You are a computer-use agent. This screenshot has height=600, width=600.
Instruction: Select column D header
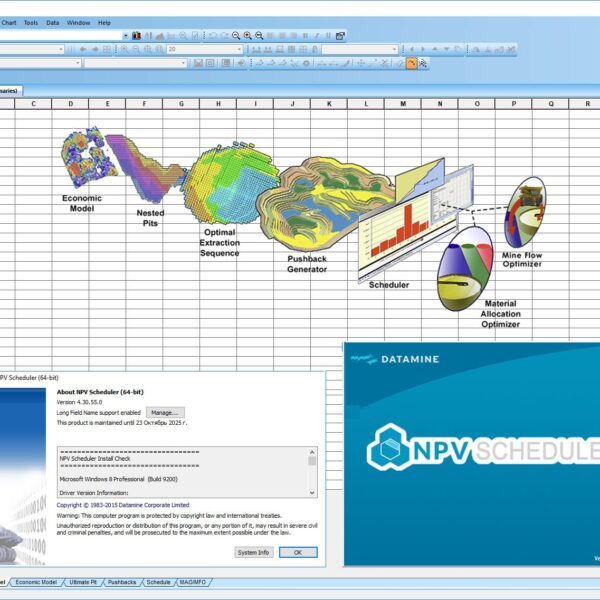click(70, 104)
